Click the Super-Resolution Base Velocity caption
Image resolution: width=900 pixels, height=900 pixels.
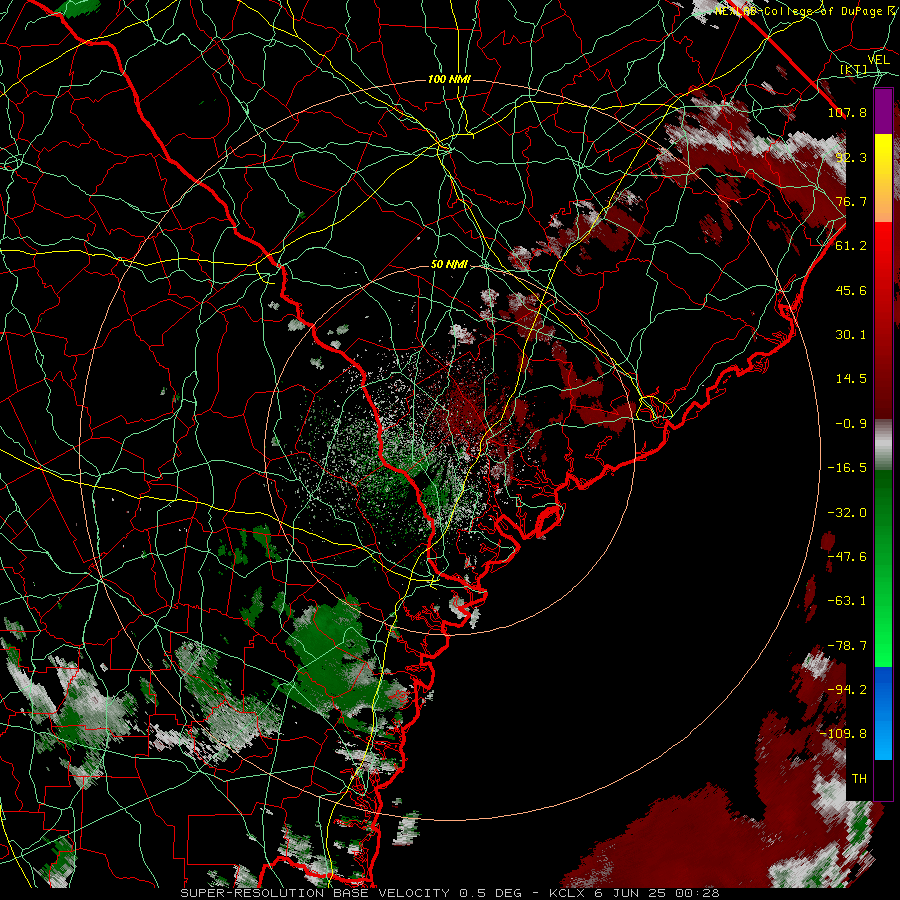(x=449, y=893)
